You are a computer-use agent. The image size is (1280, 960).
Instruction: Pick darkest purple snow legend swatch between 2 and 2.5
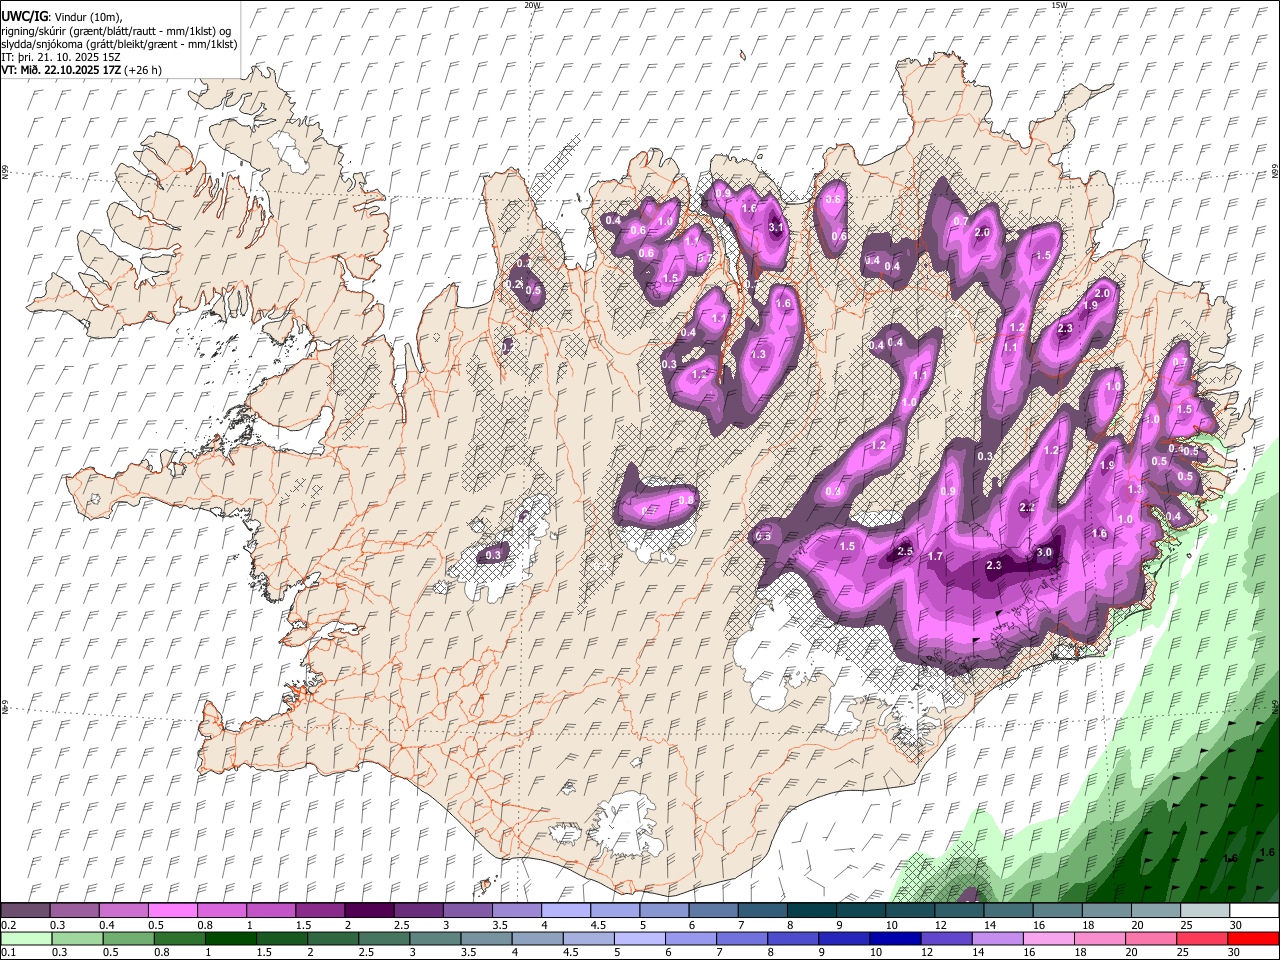[369, 911]
